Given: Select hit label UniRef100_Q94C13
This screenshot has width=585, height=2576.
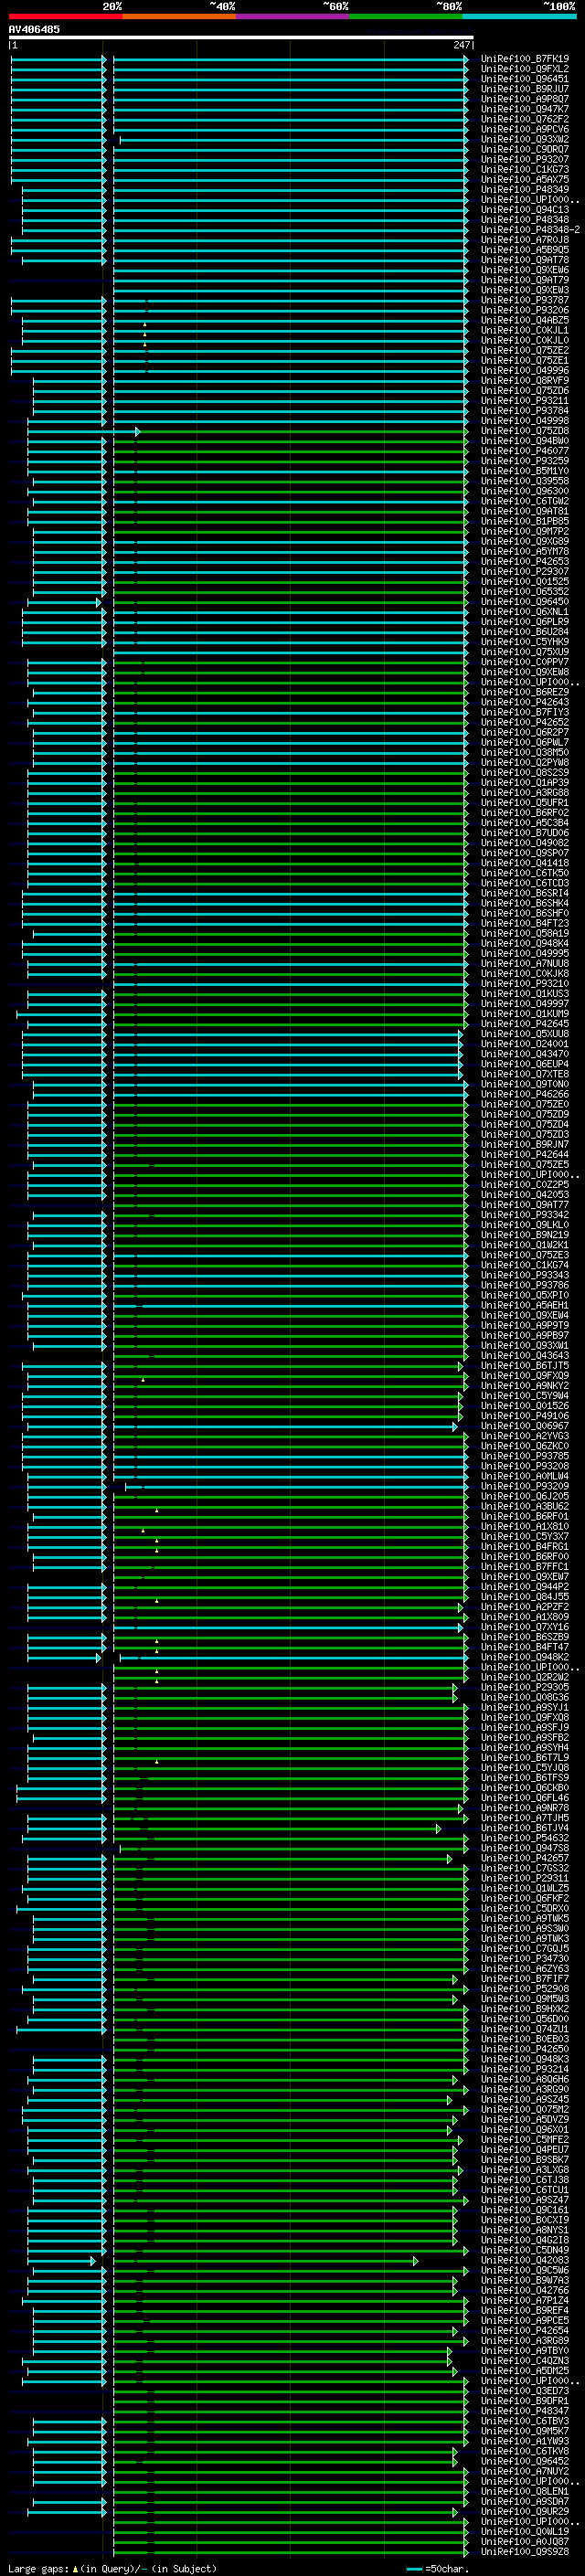Looking at the screenshot, I should coord(525,210).
